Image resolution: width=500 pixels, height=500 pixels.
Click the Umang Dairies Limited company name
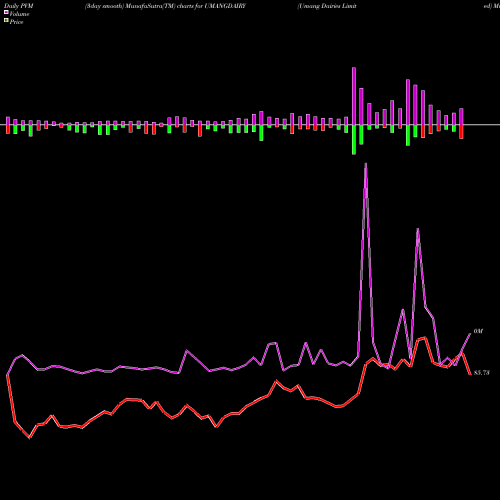pos(327,6)
